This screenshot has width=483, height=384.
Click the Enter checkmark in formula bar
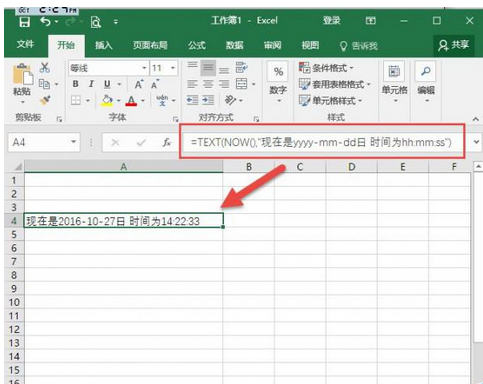(141, 143)
